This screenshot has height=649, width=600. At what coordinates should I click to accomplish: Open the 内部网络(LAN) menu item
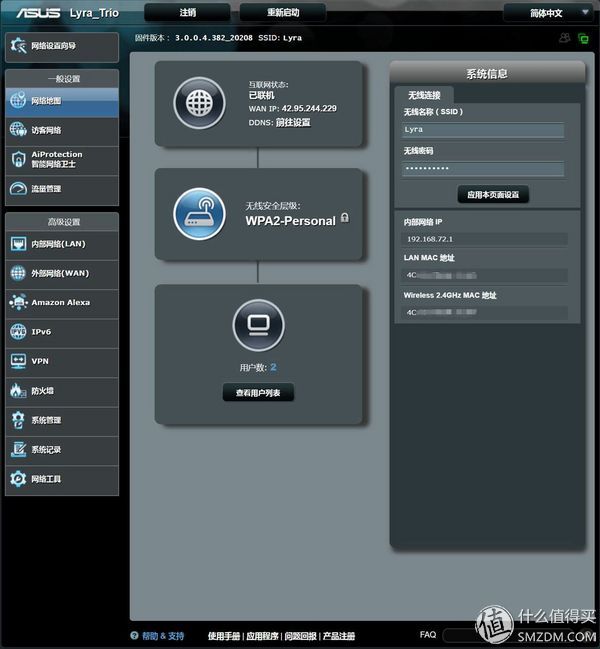[x=62, y=244]
